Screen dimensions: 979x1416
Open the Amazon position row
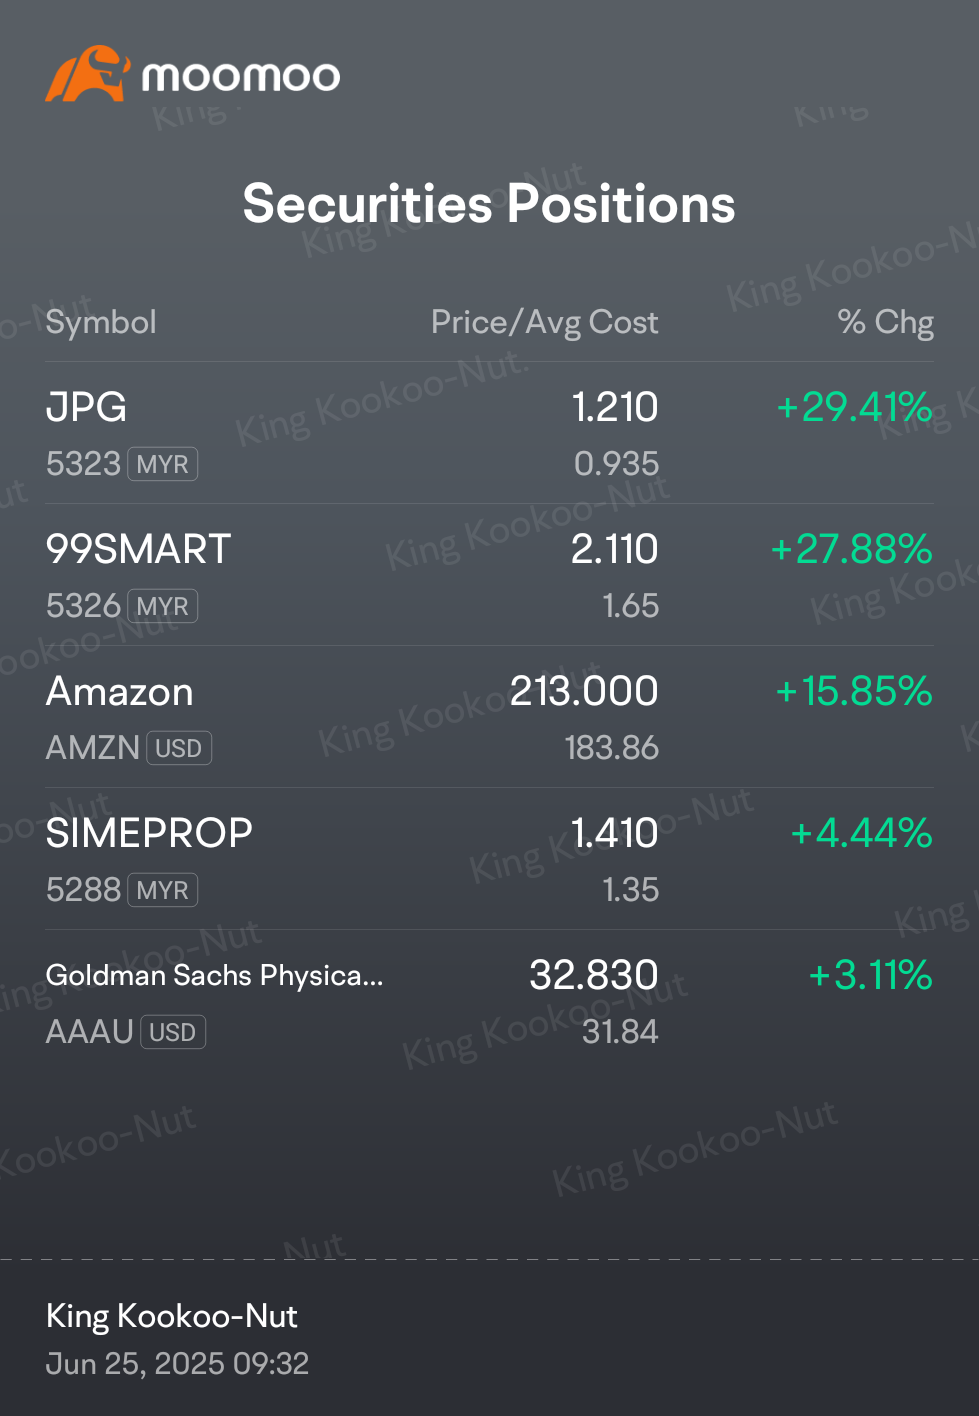click(489, 717)
